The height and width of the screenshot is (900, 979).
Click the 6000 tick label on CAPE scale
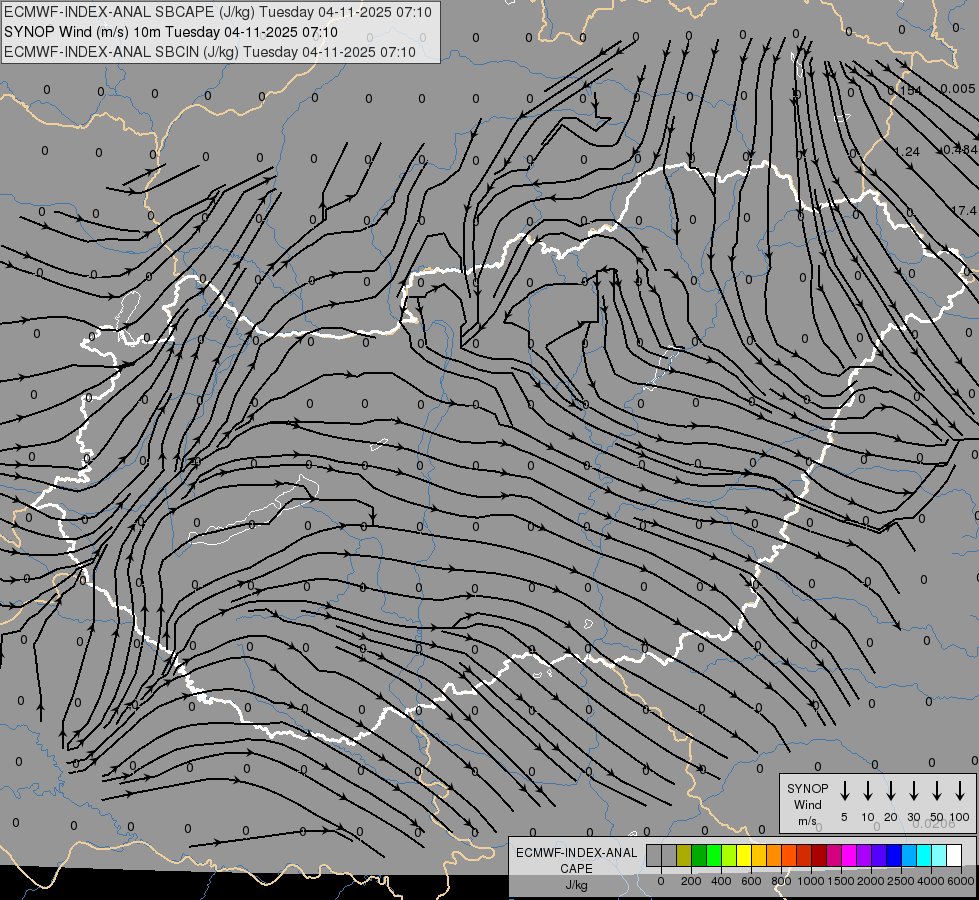(x=962, y=881)
